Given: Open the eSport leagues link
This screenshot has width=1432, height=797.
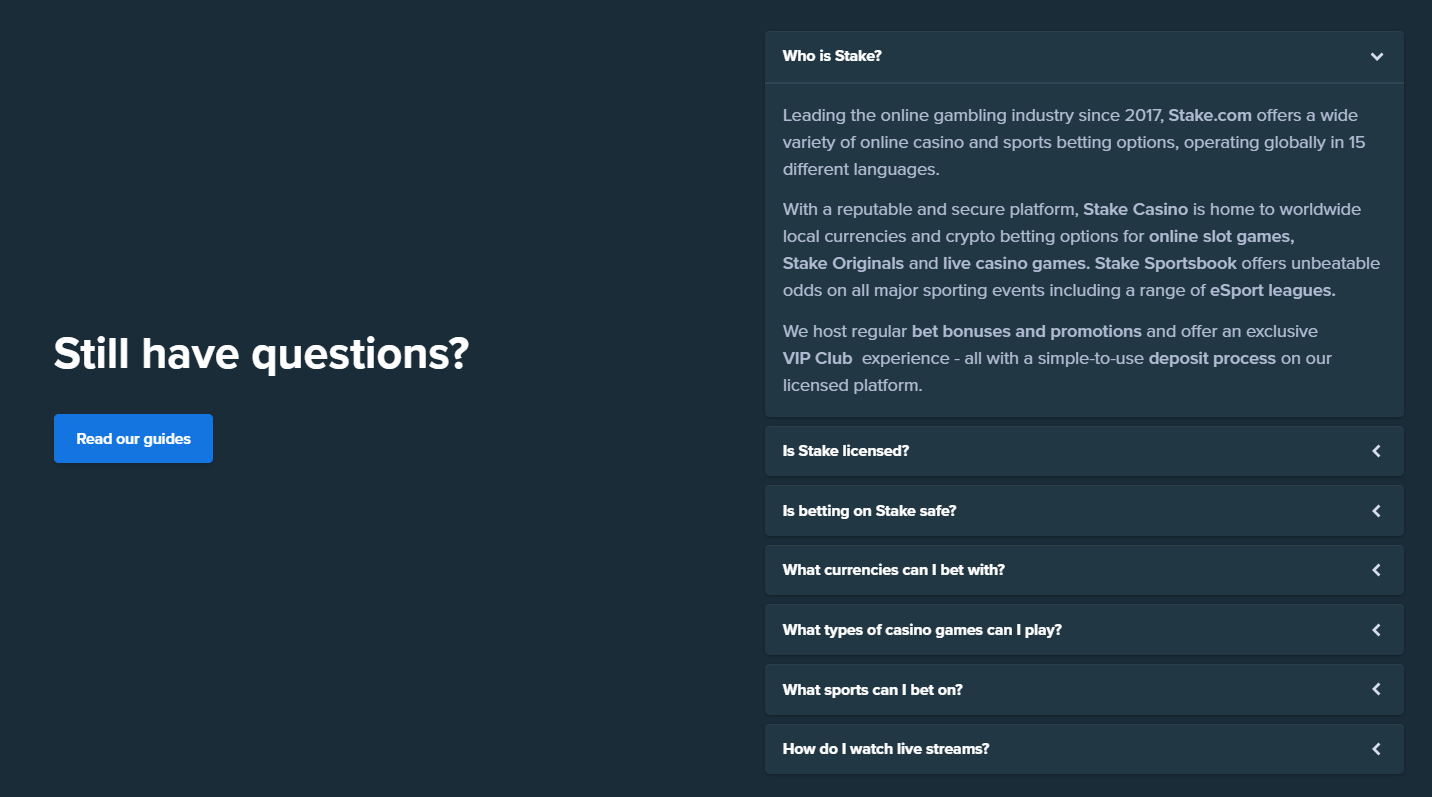Looking at the screenshot, I should point(1273,291).
